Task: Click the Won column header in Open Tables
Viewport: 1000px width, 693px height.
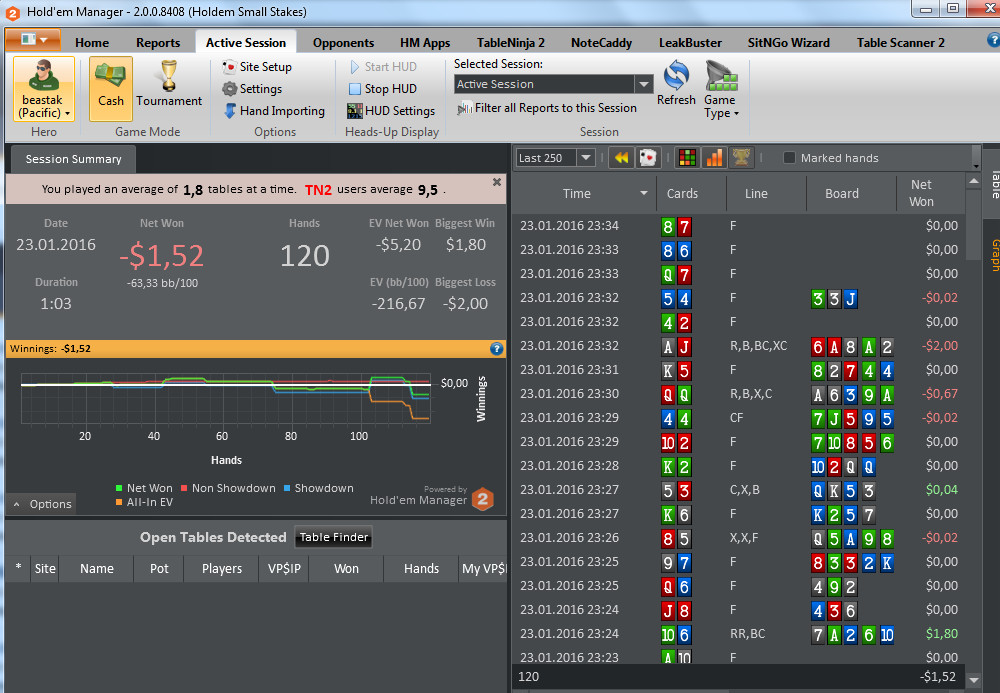Action: [346, 569]
